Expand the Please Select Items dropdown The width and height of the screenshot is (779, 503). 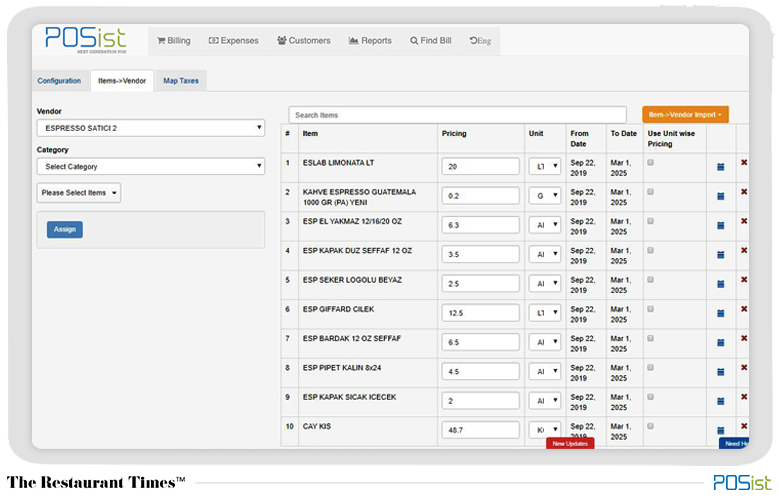[79, 193]
